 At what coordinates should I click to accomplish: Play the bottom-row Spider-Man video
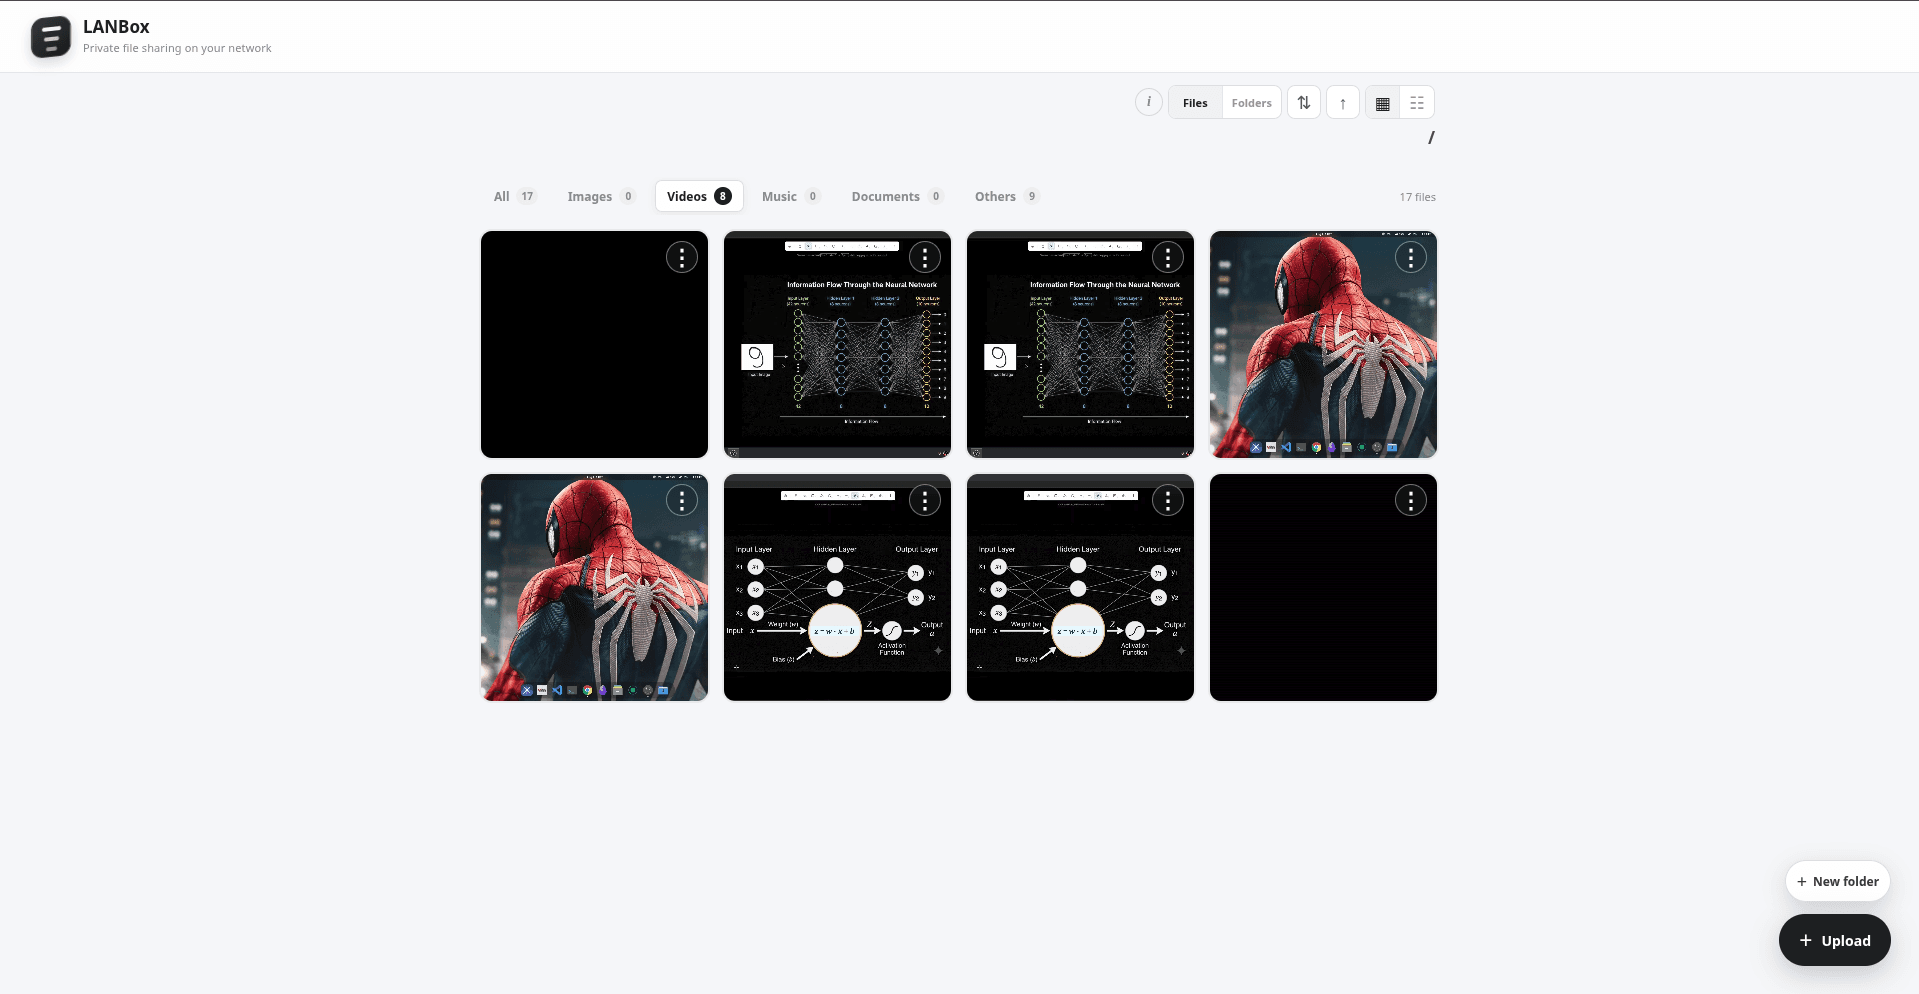coord(594,588)
